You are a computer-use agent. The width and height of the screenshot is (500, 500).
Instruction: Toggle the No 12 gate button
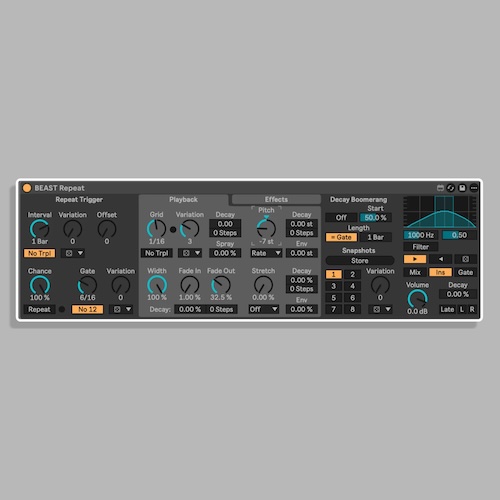(x=87, y=310)
